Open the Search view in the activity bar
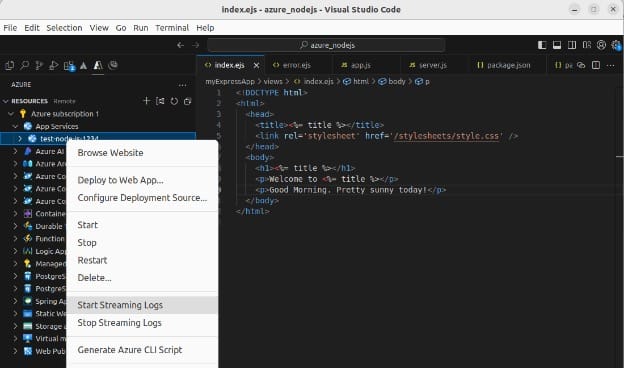Image resolution: width=624 pixels, height=368 pixels. 24,66
